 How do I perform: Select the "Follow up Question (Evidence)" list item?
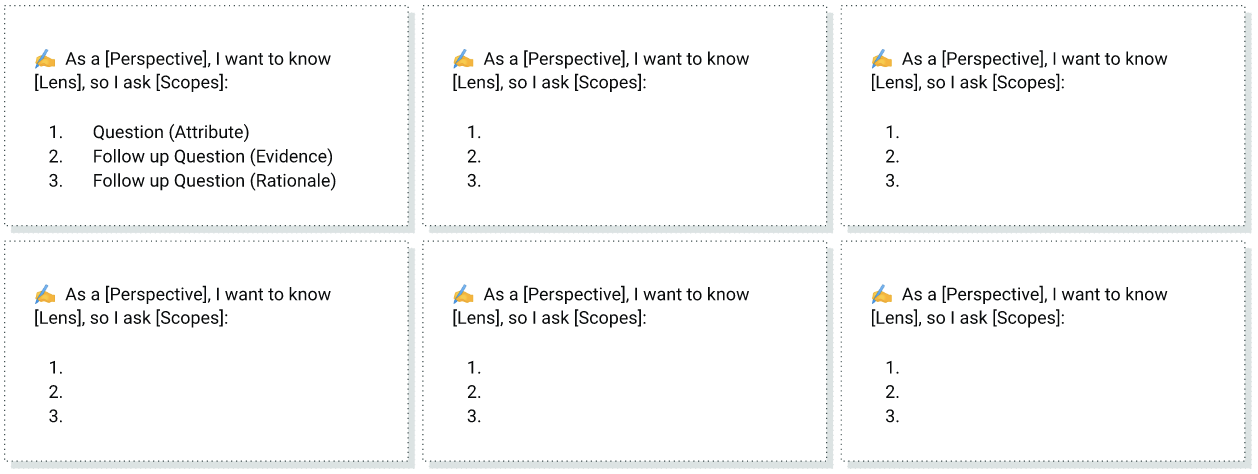coord(212,156)
